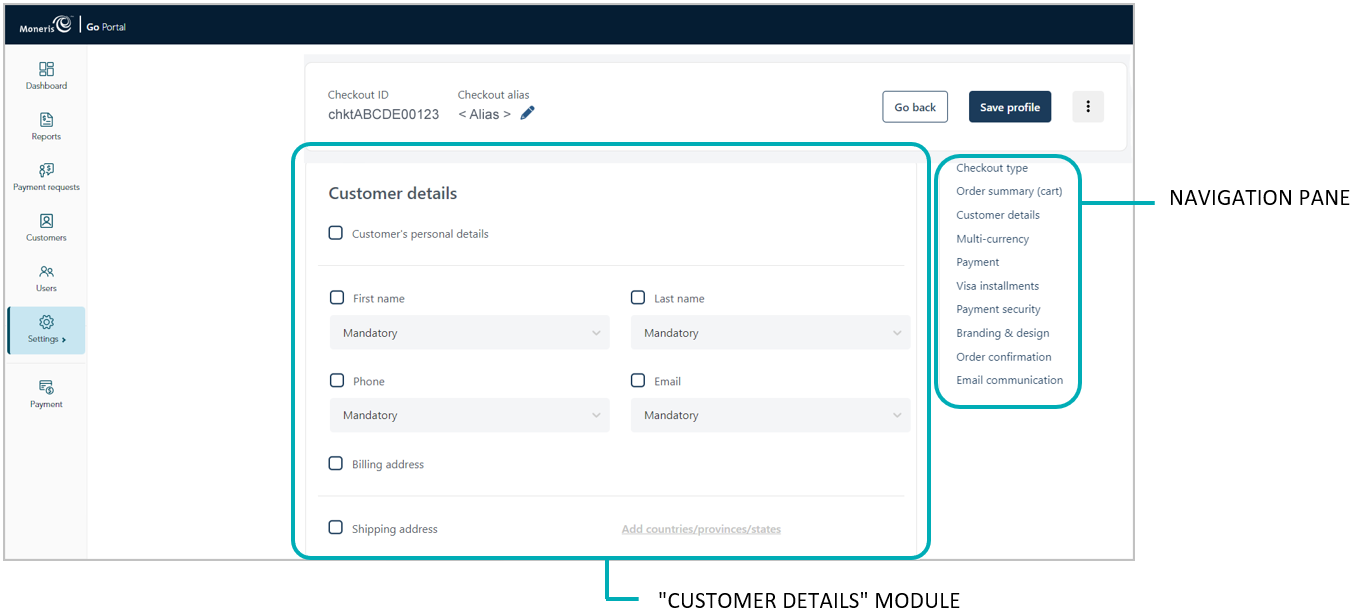Click the Checkout alias label
This screenshot has height=612, width=1354.
(x=494, y=95)
